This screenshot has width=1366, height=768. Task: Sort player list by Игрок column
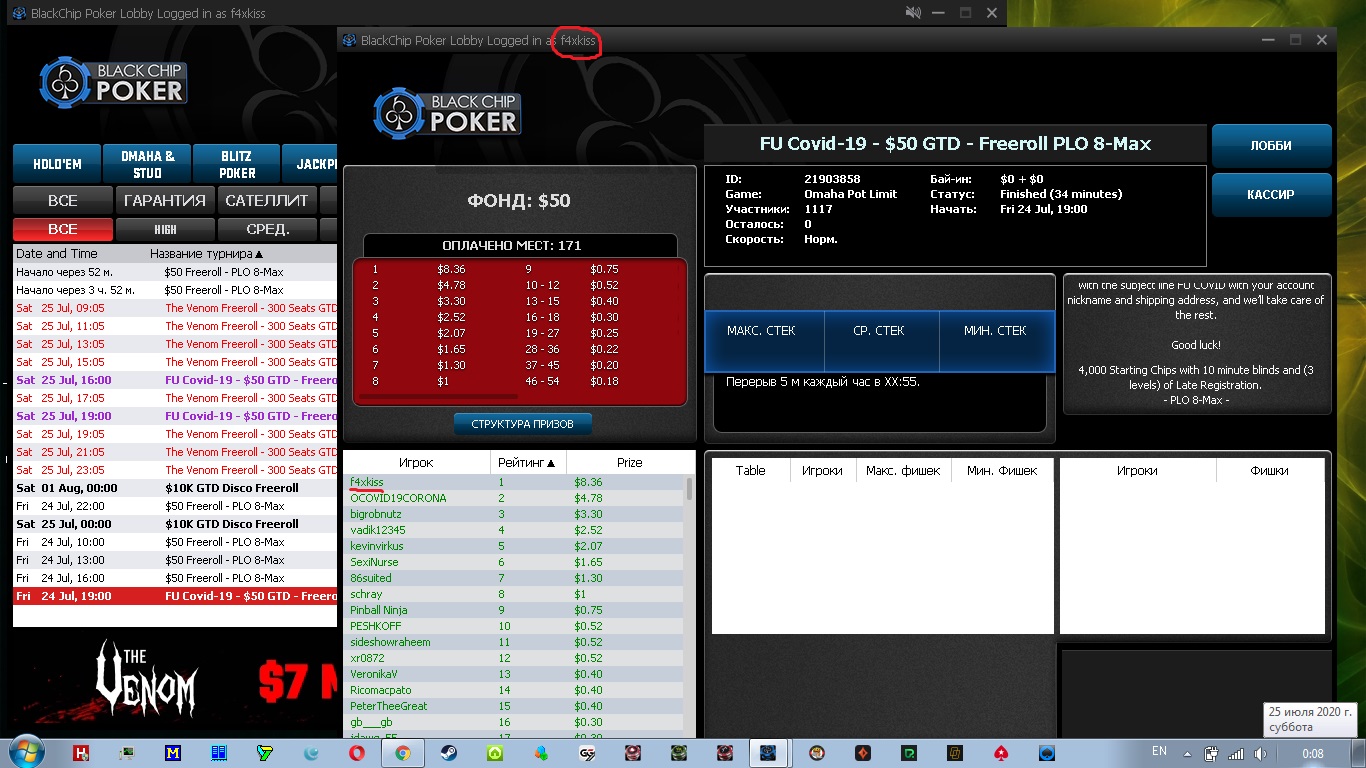coord(416,463)
